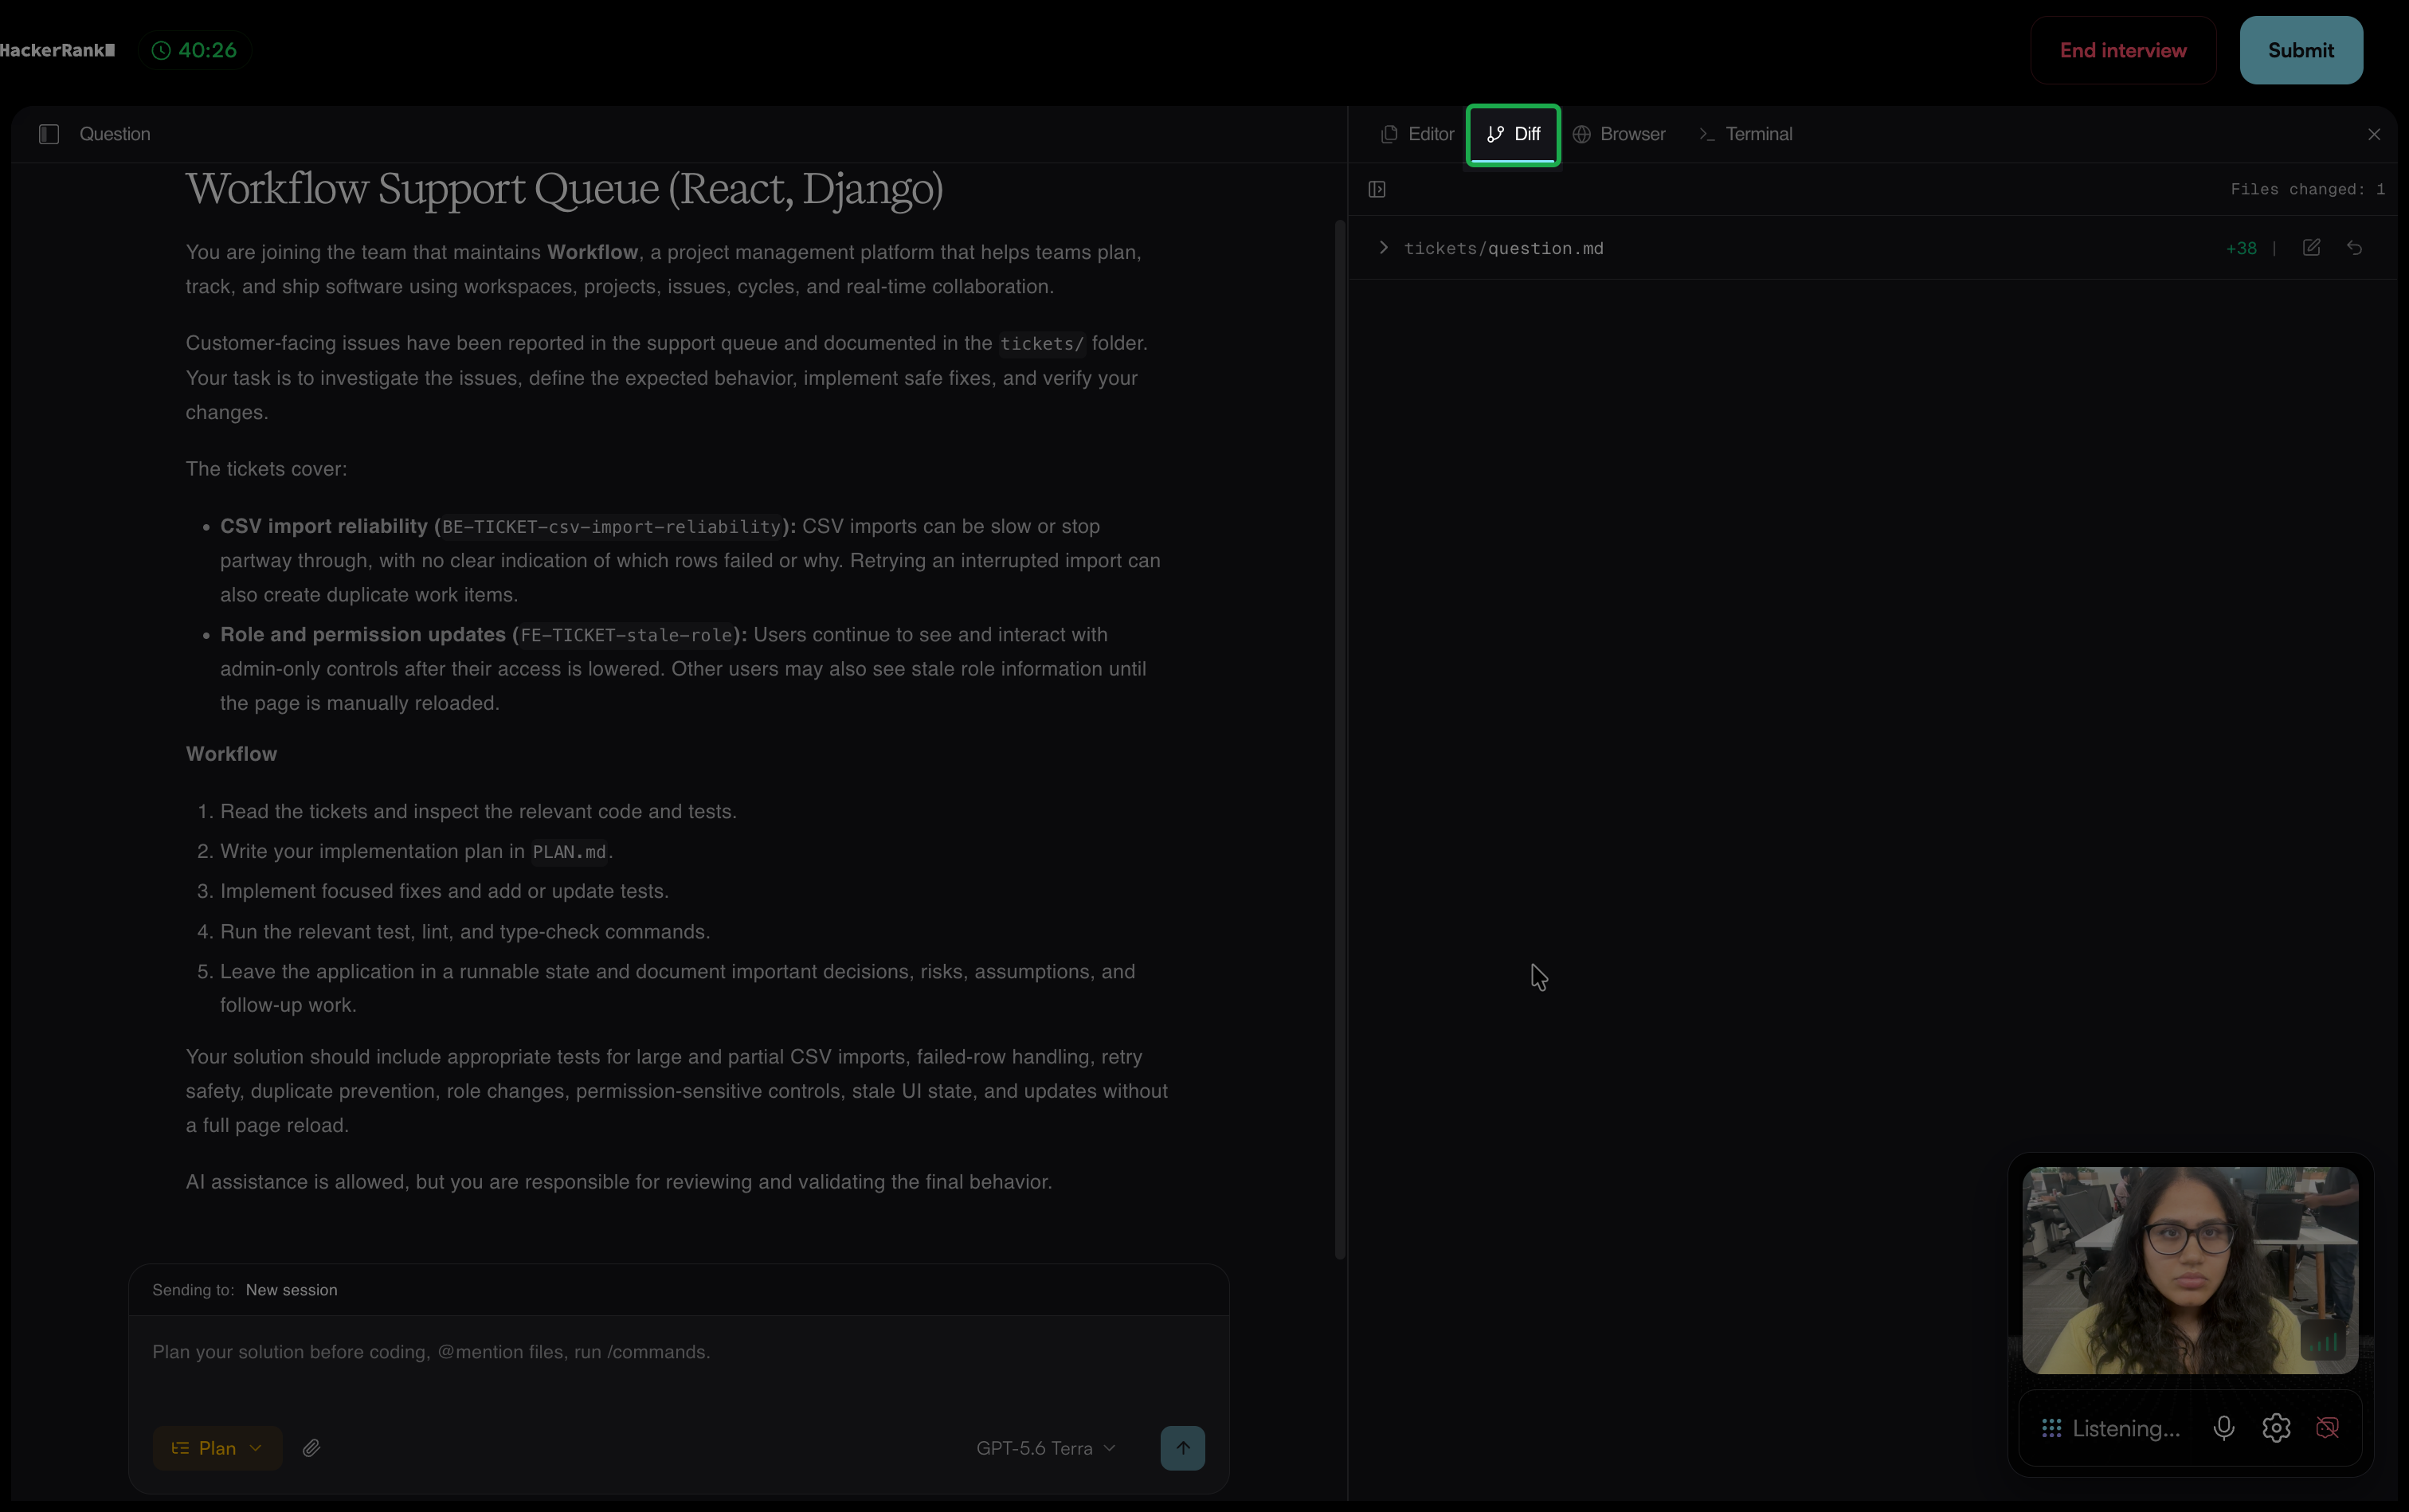Image resolution: width=2409 pixels, height=1512 pixels.
Task: Click the Workflow Support Queue heading
Action: coord(564,190)
